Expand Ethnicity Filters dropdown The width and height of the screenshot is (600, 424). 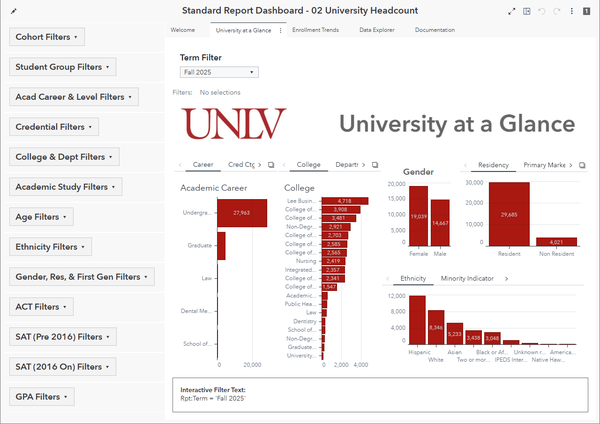[x=51, y=247]
